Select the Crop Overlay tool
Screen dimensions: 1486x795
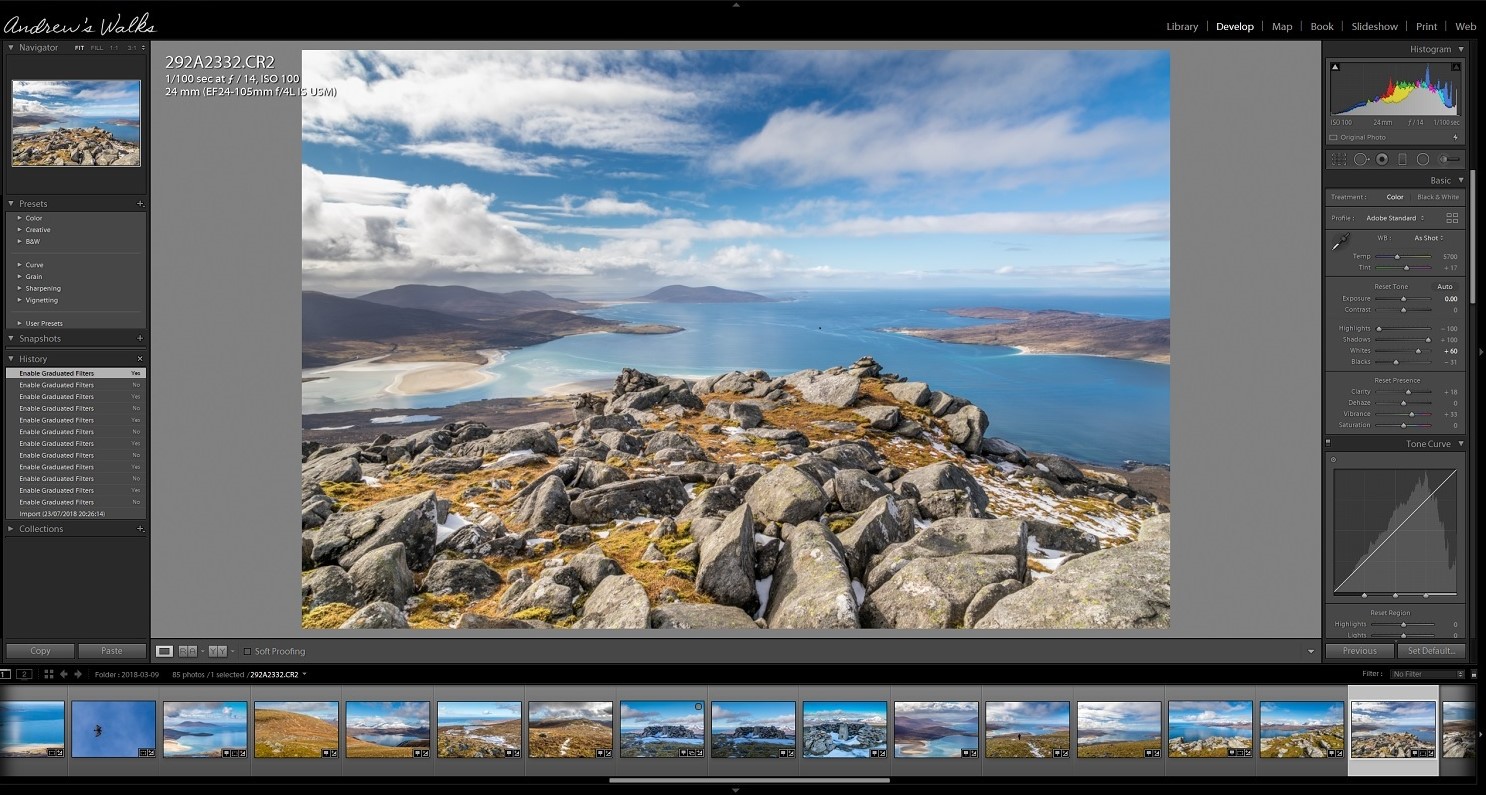pyautogui.click(x=1338, y=159)
